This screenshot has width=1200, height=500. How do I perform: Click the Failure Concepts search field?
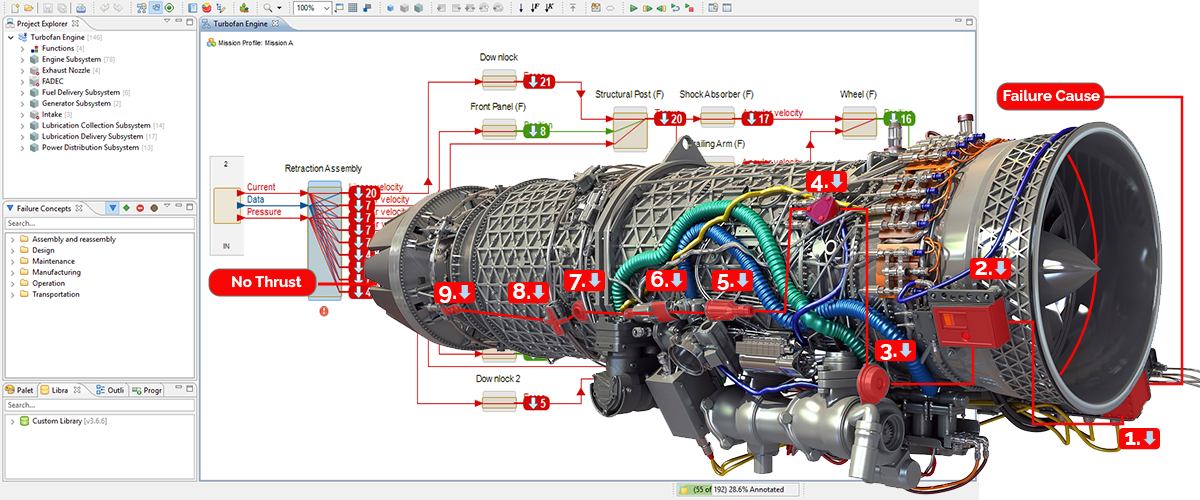[x=98, y=223]
